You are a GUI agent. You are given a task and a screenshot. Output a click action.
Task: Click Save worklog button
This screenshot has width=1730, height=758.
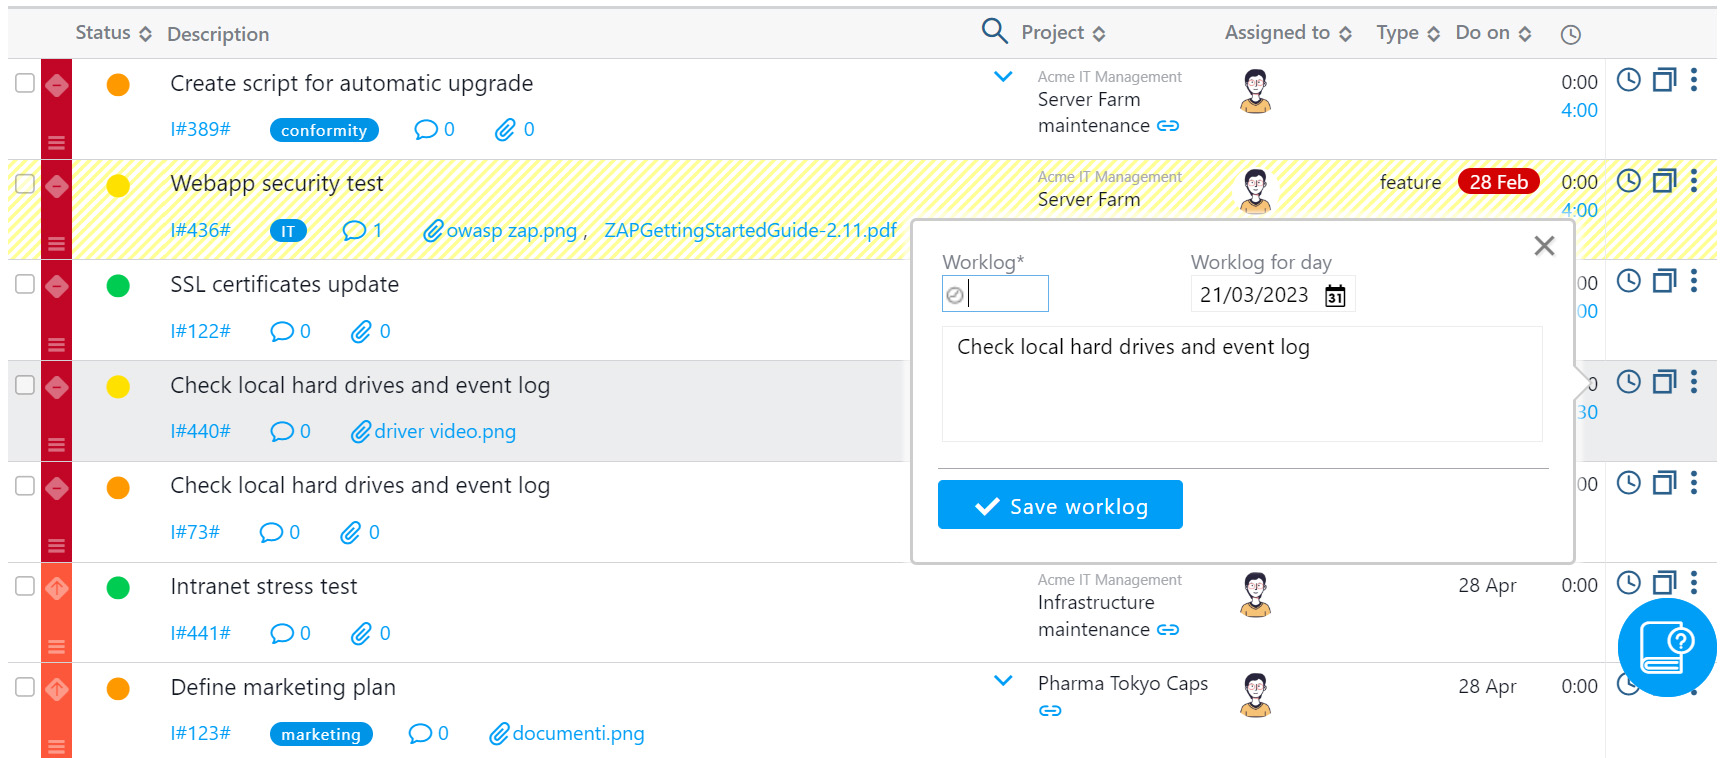(1060, 505)
